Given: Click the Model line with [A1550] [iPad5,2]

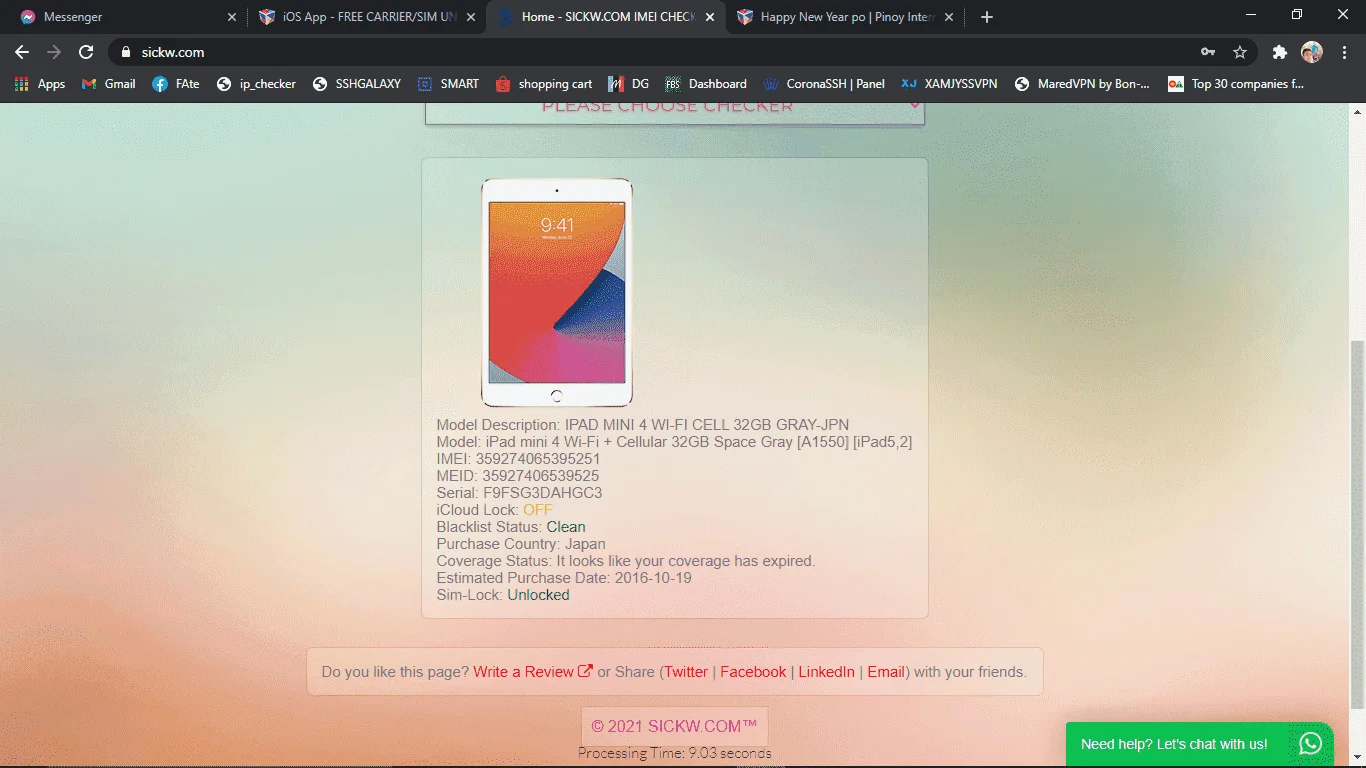Looking at the screenshot, I should tap(674, 442).
